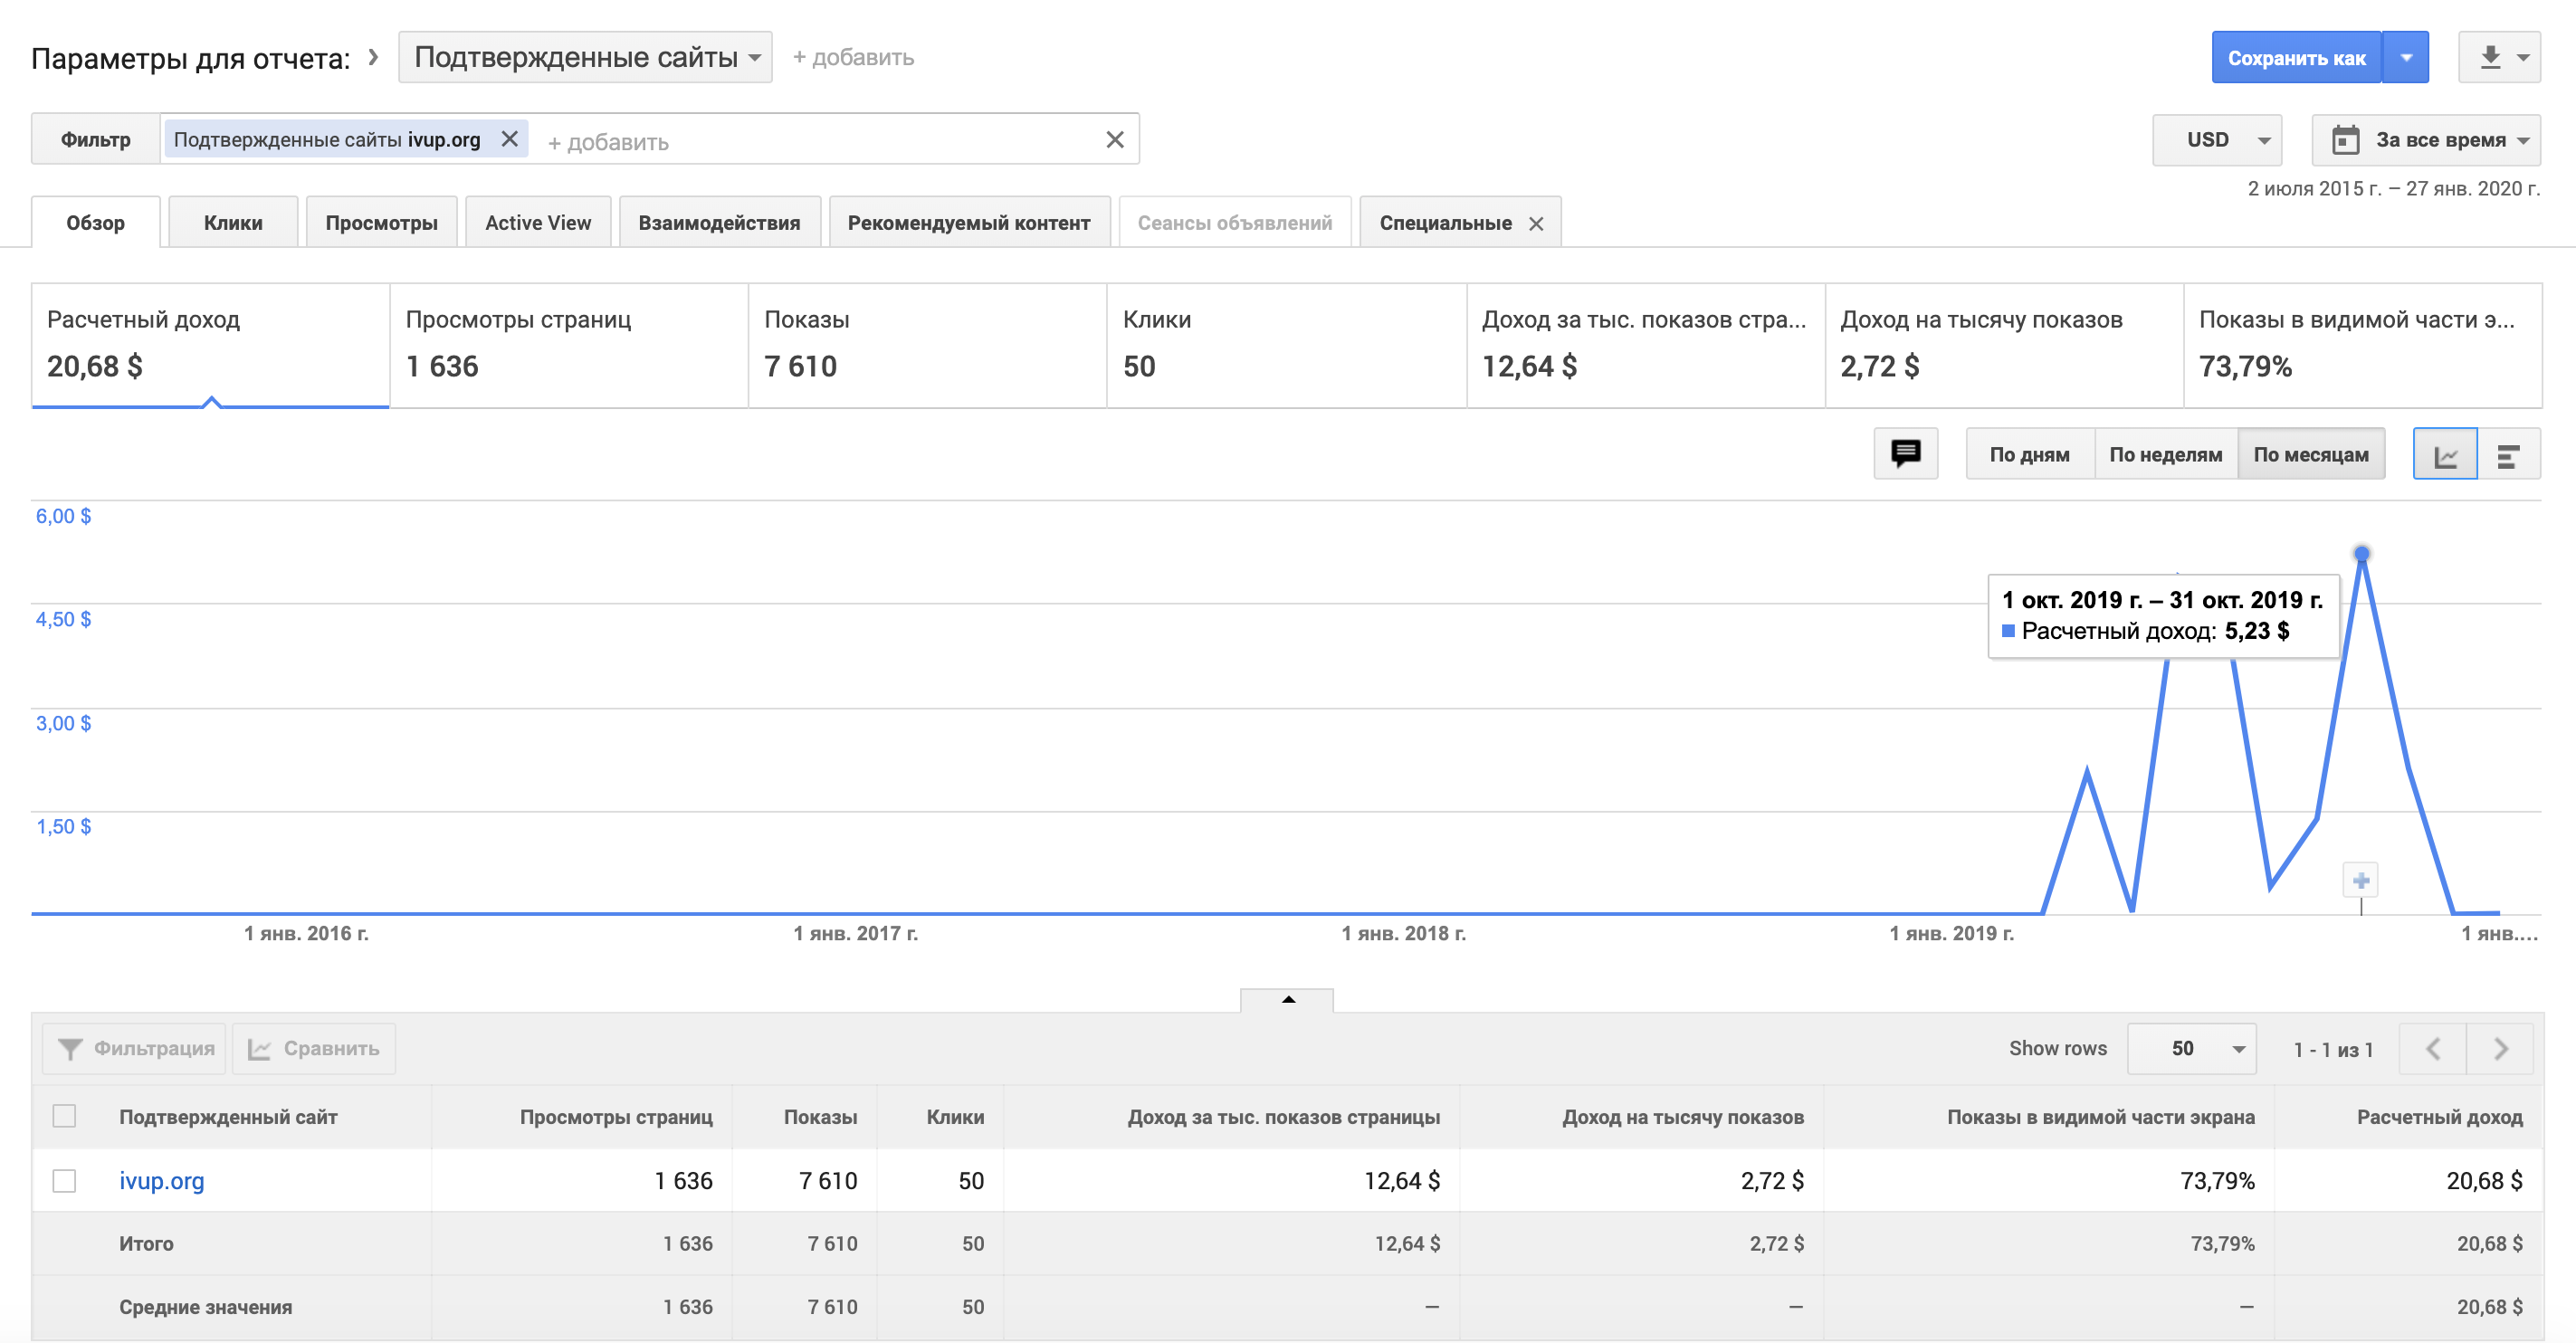Remove the ivup.org filter chip
The image size is (2576, 1343).
[509, 139]
